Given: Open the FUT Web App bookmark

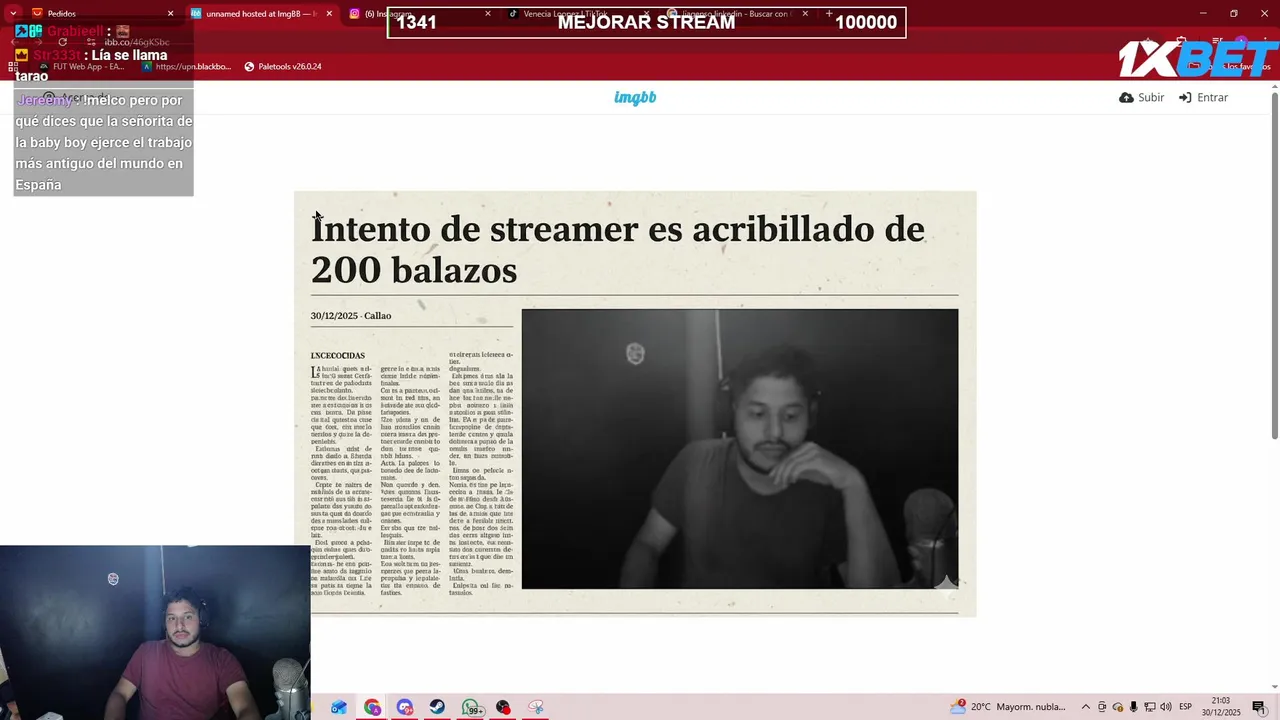Looking at the screenshot, I should [80, 66].
